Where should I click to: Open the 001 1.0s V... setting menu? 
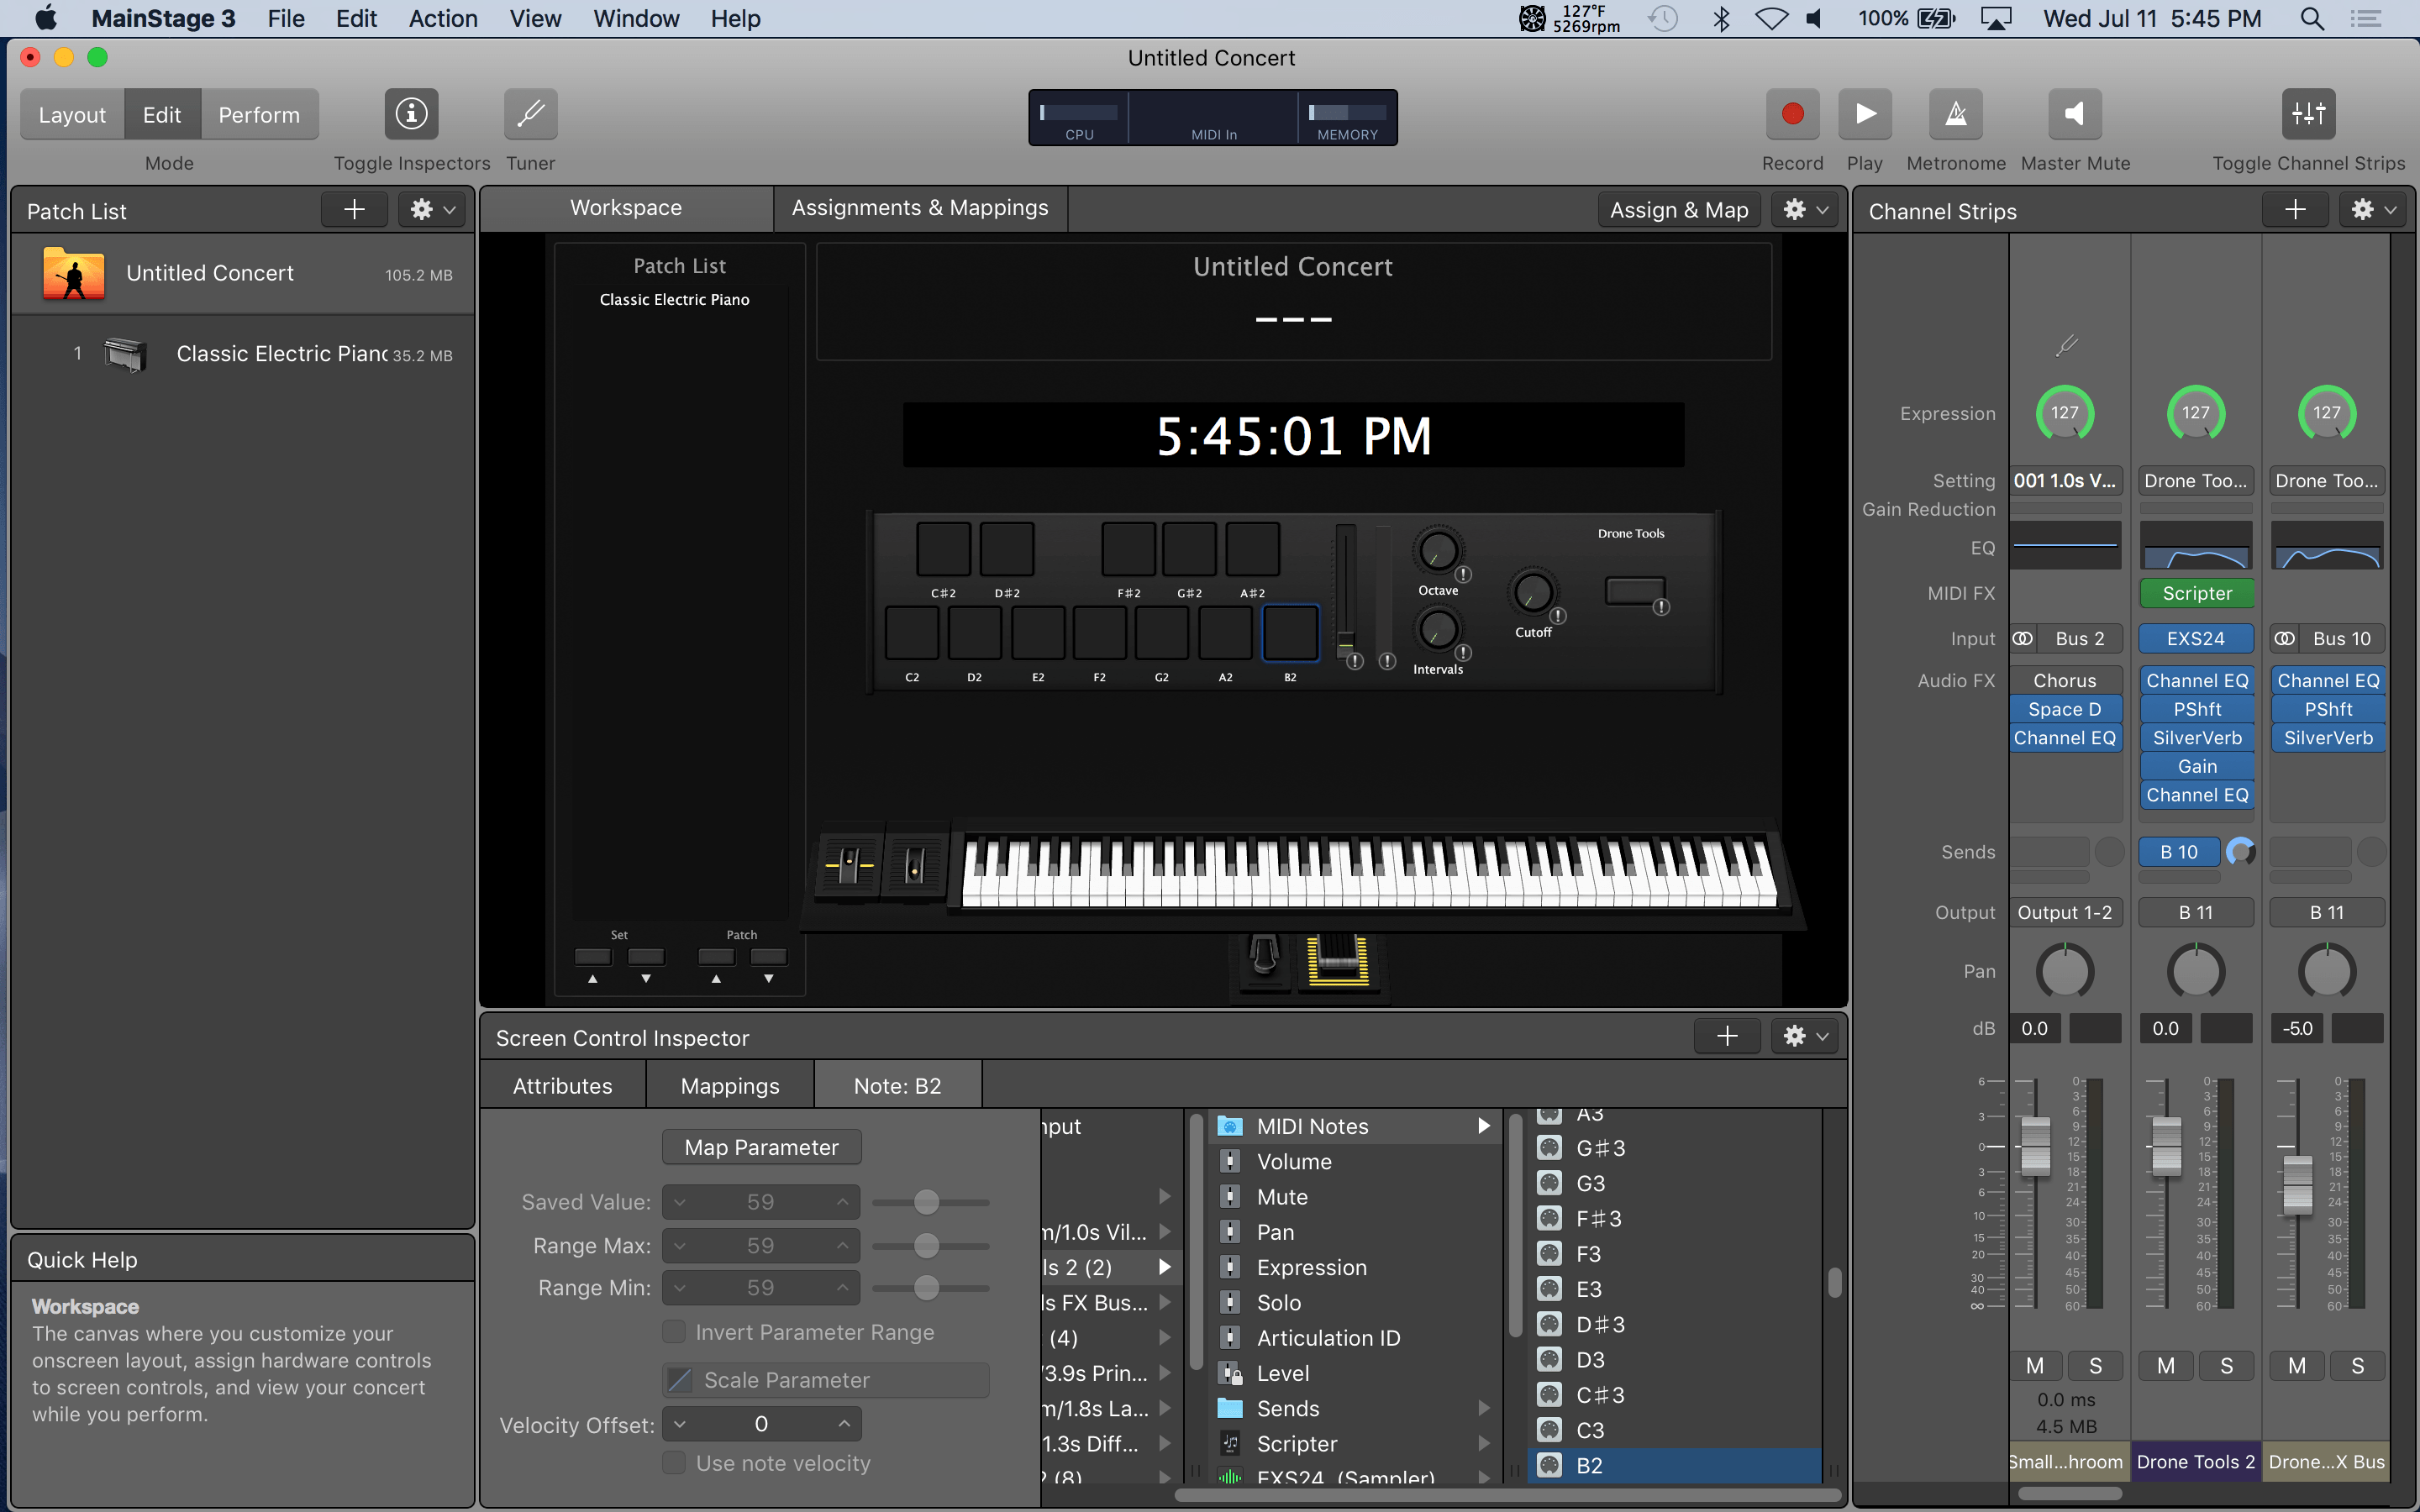2065,481
